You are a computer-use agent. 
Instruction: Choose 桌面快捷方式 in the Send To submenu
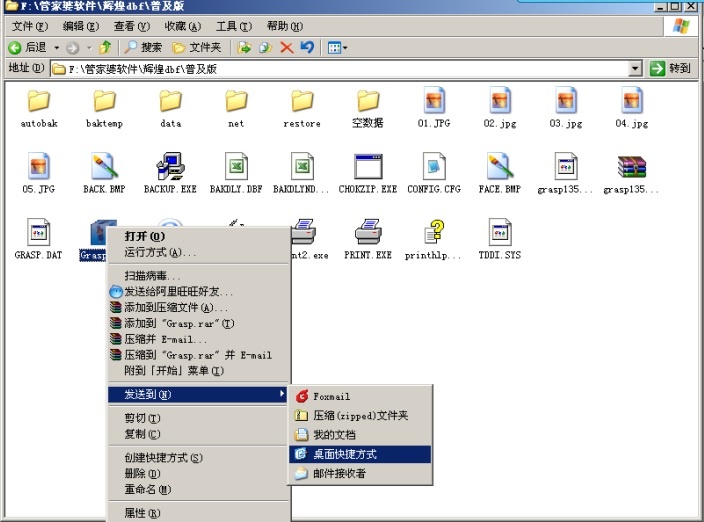(345, 454)
